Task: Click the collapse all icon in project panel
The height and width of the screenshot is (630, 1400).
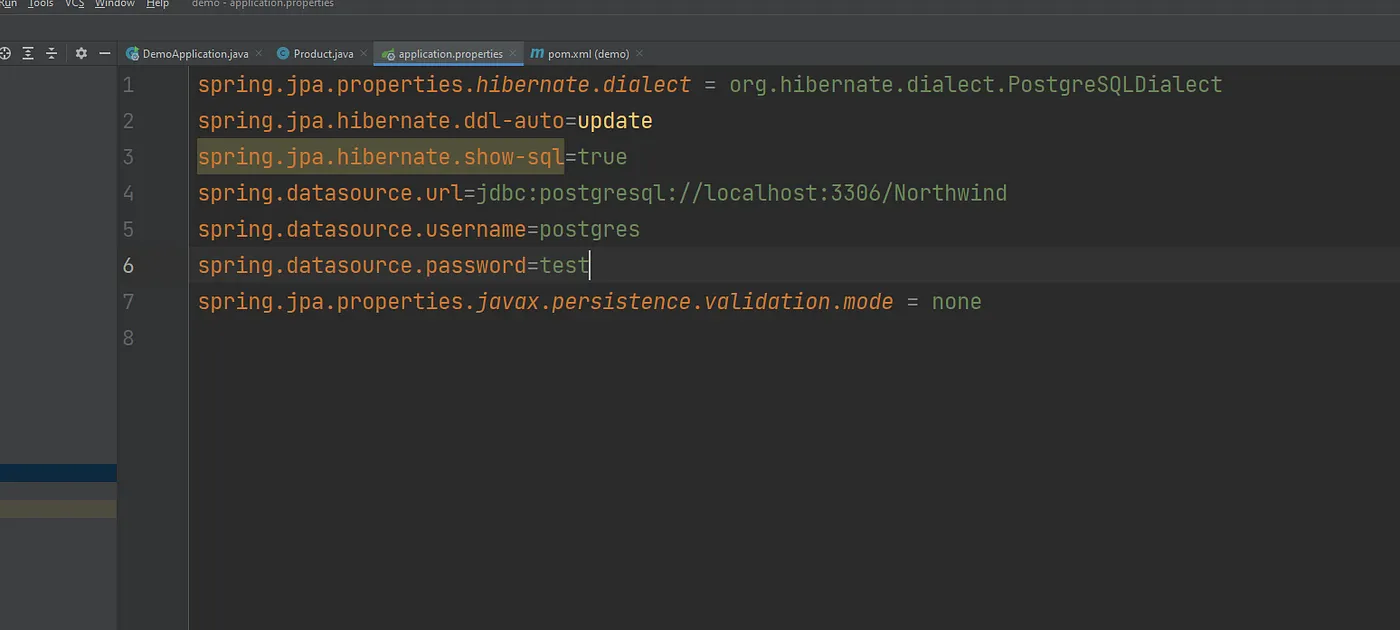Action: pyautogui.click(x=52, y=53)
